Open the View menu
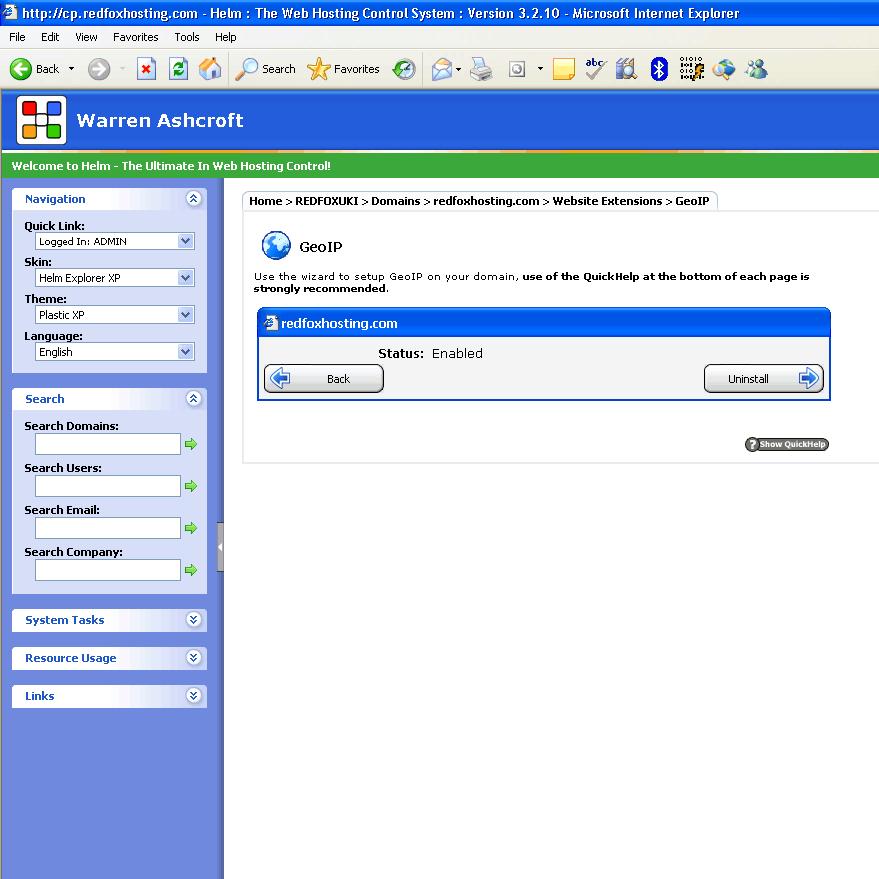This screenshot has width=879, height=879. pyautogui.click(x=86, y=37)
